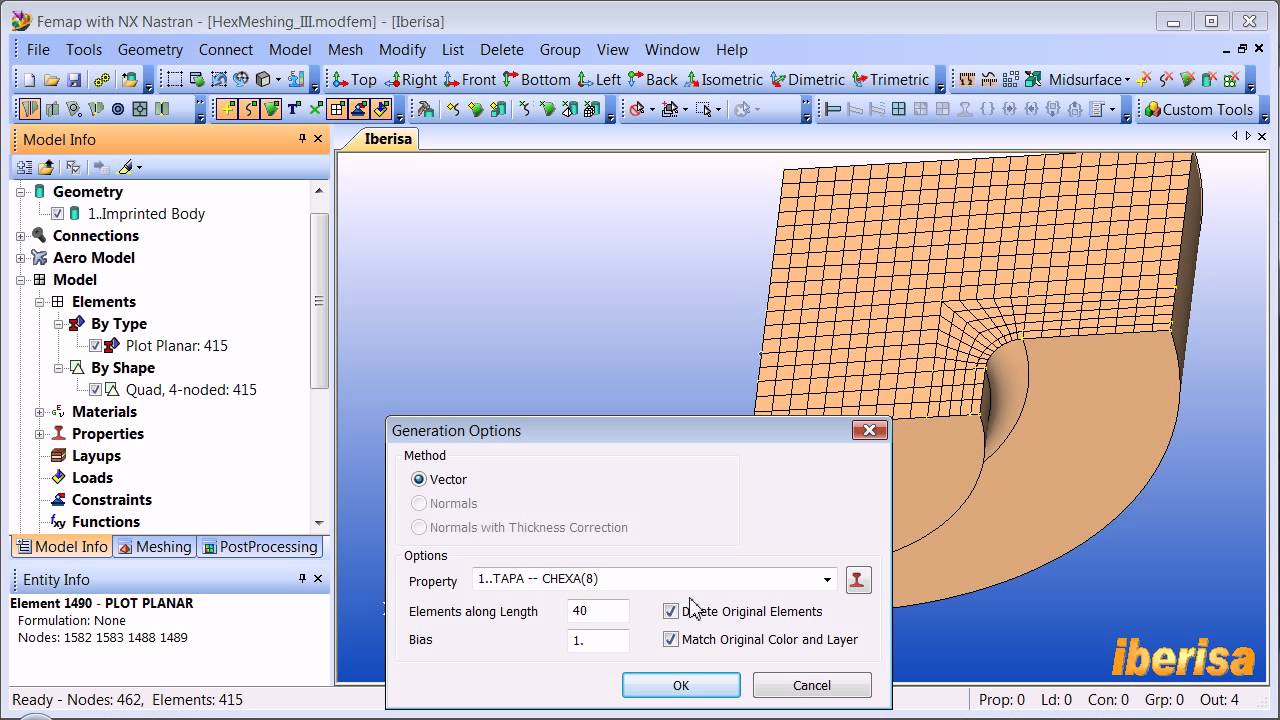The height and width of the screenshot is (720, 1280).
Task: Click the Top view button
Action: tap(354, 80)
